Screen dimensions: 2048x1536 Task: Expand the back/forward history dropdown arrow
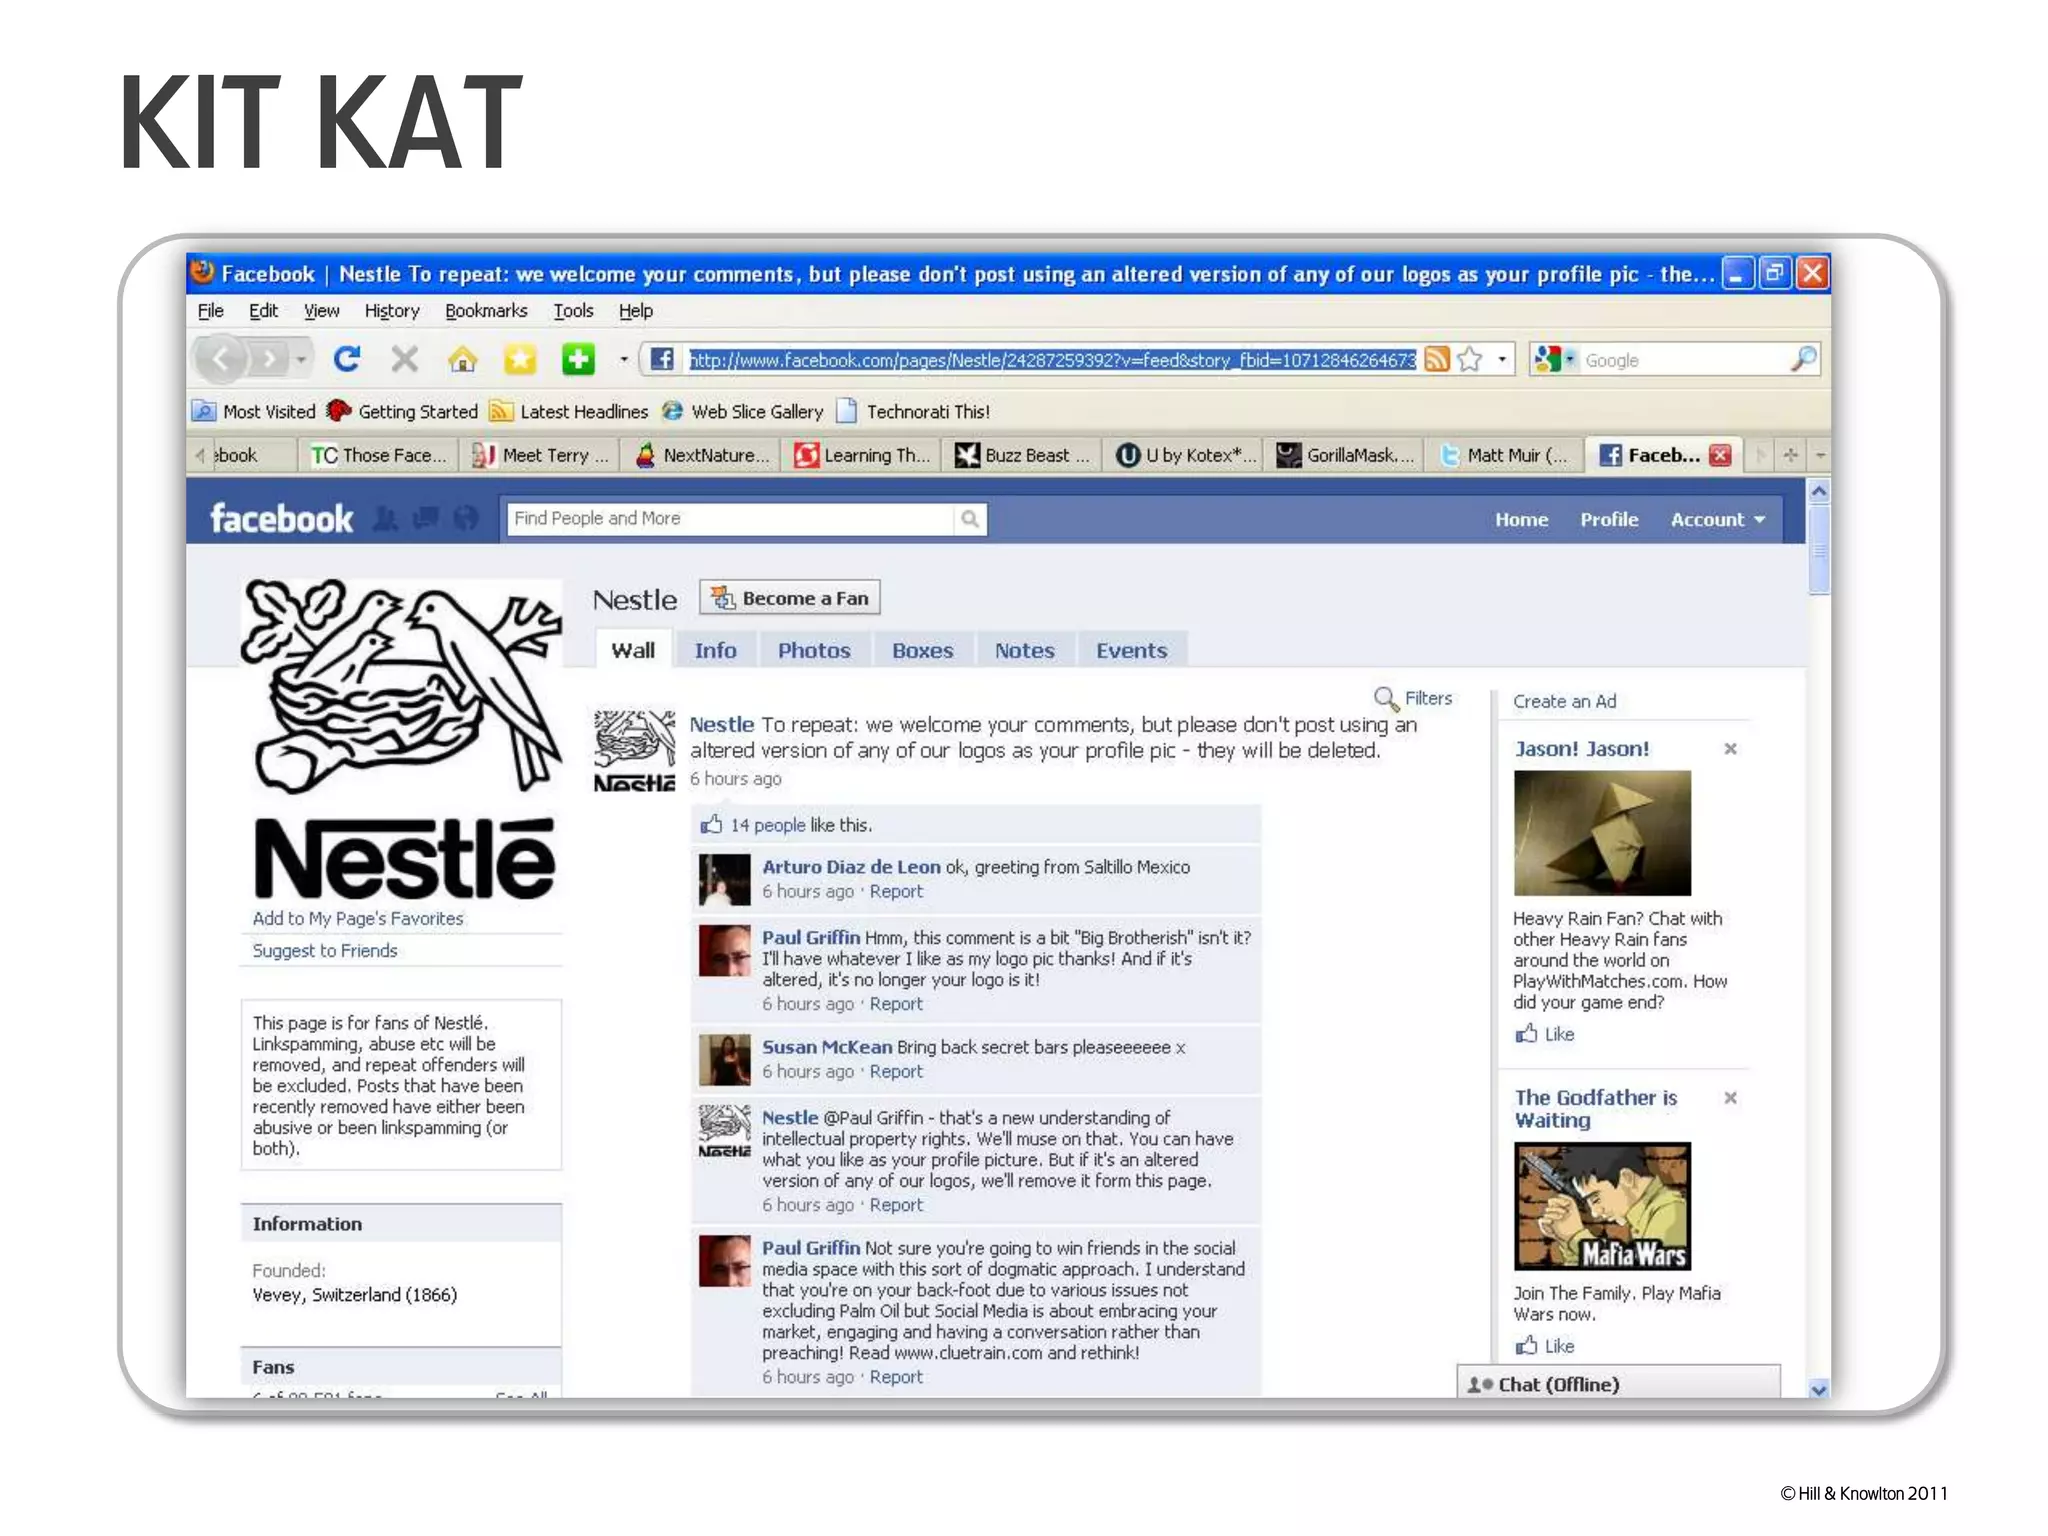point(301,359)
